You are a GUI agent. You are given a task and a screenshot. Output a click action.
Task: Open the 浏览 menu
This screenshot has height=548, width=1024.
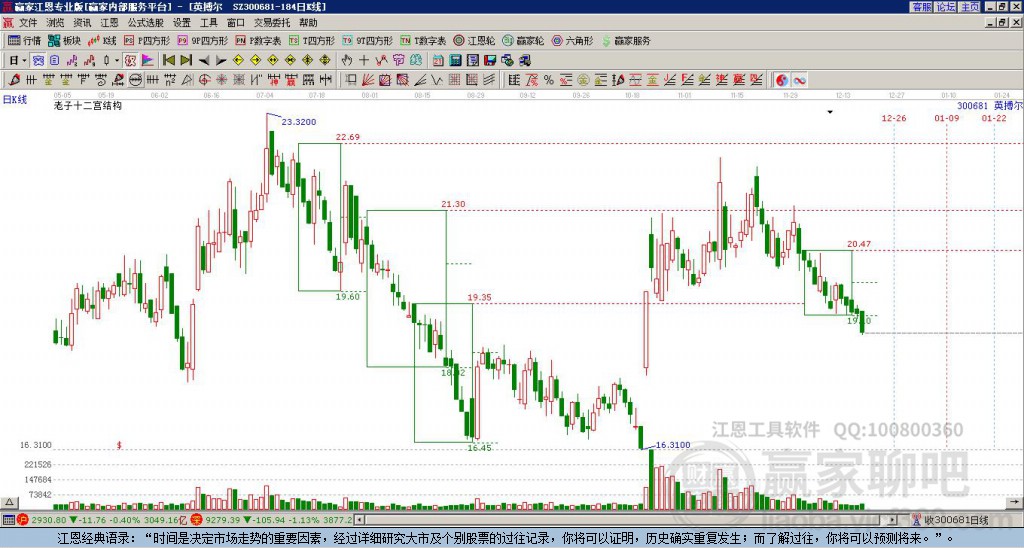coord(56,23)
